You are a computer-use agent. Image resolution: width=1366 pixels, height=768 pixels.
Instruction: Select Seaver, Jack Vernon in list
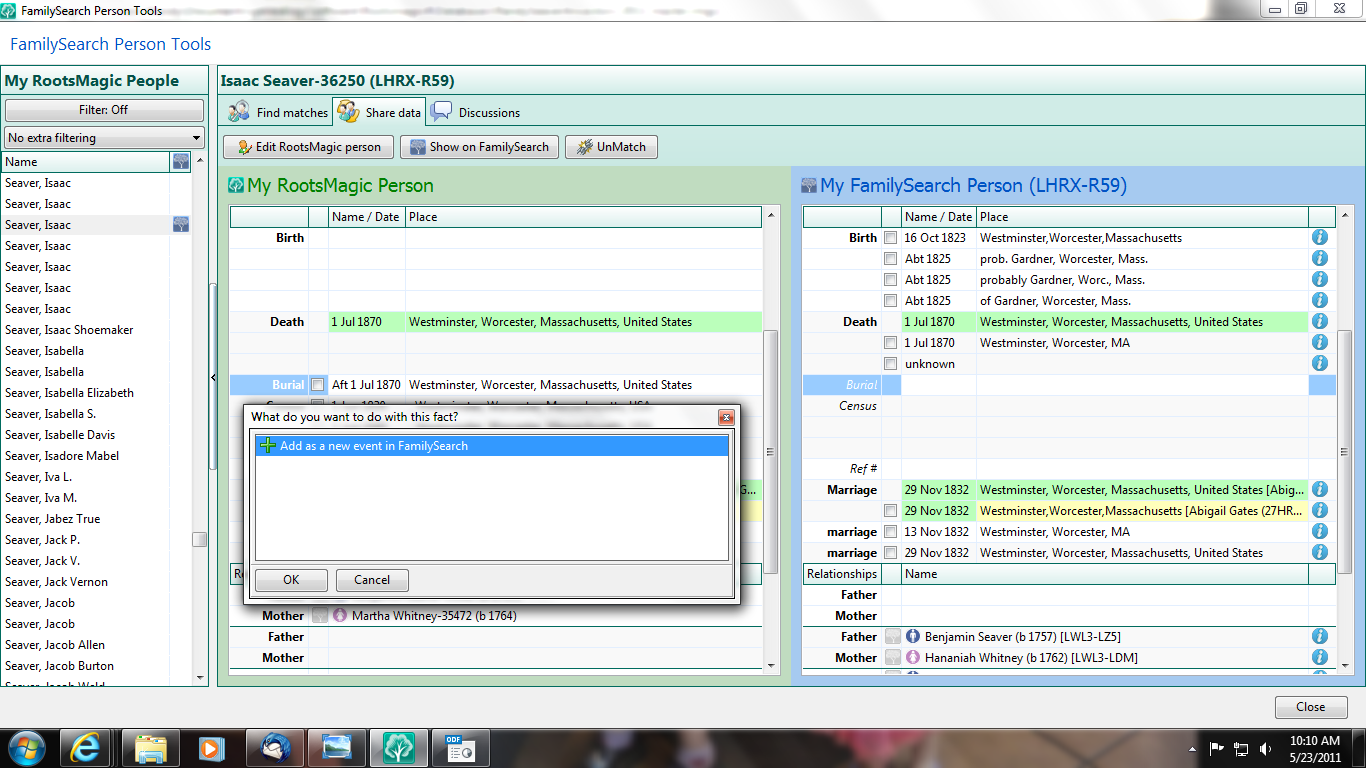56,582
